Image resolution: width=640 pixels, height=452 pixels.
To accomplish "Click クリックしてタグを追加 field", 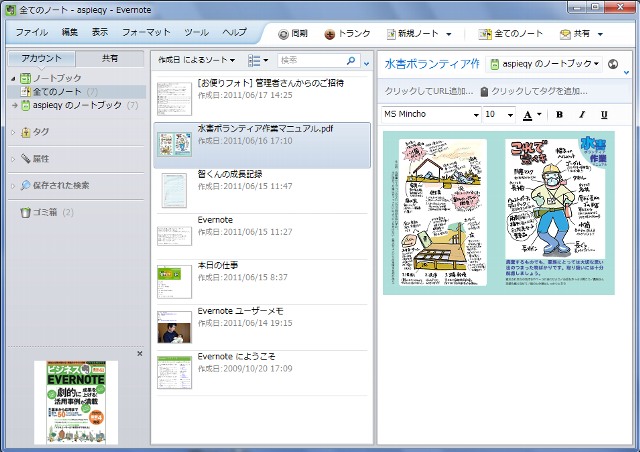I will [539, 91].
